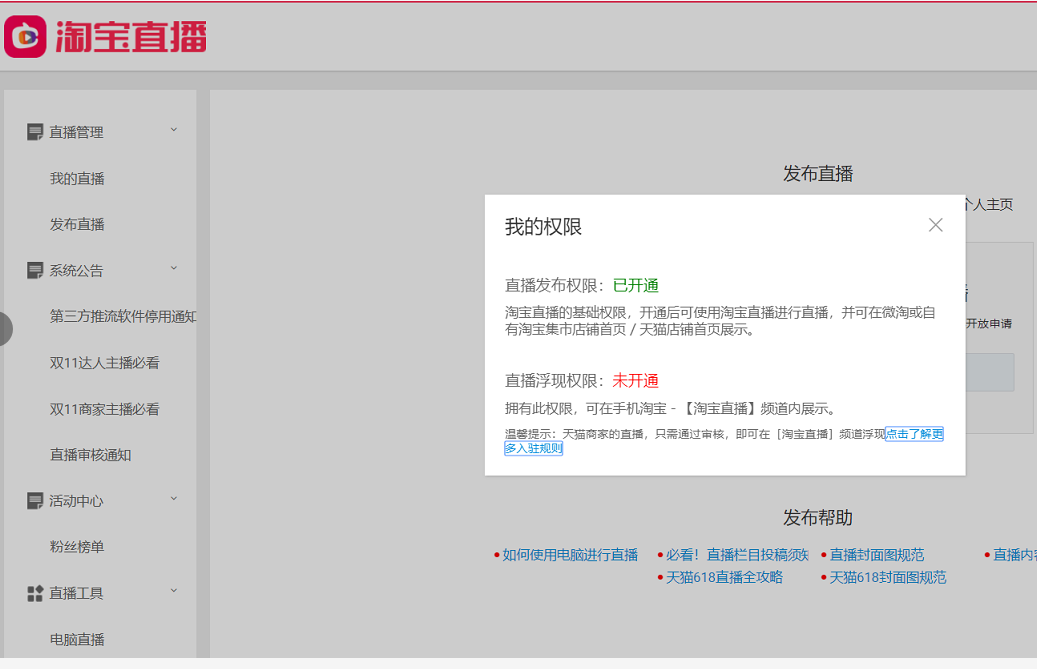1037x669 pixels.
Task: Open 天猫618封面图规范 help link
Action: [x=888, y=578]
